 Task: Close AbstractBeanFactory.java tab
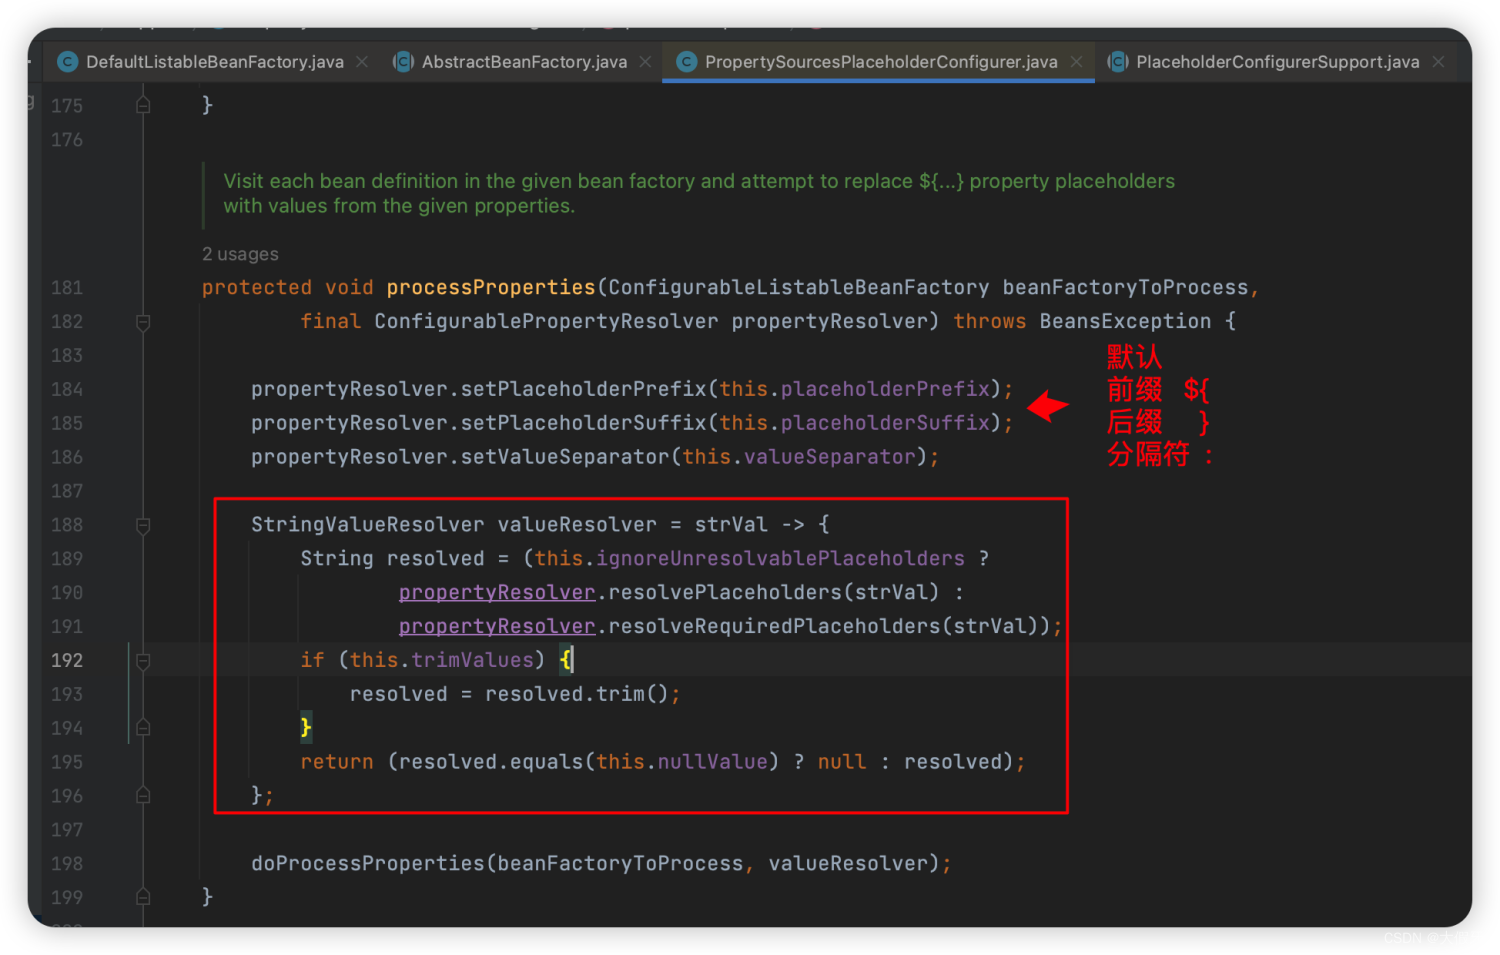pos(646,62)
